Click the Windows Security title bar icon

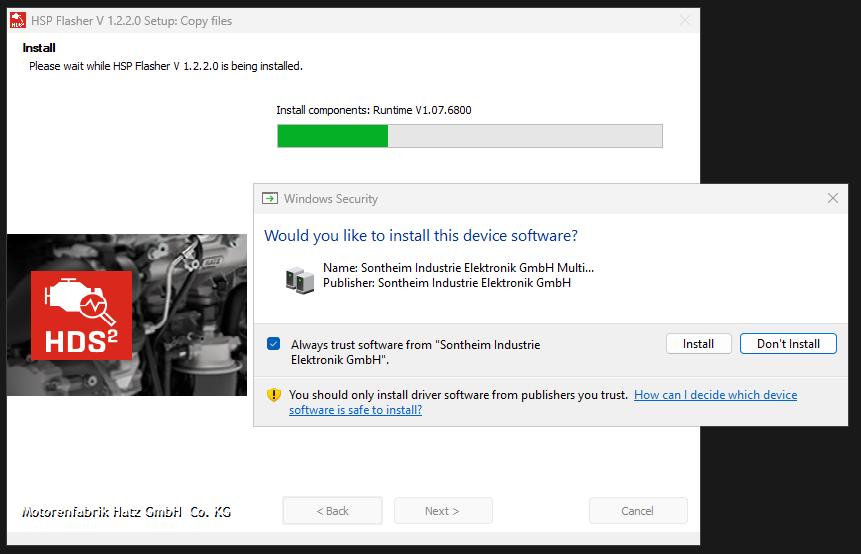tap(270, 198)
